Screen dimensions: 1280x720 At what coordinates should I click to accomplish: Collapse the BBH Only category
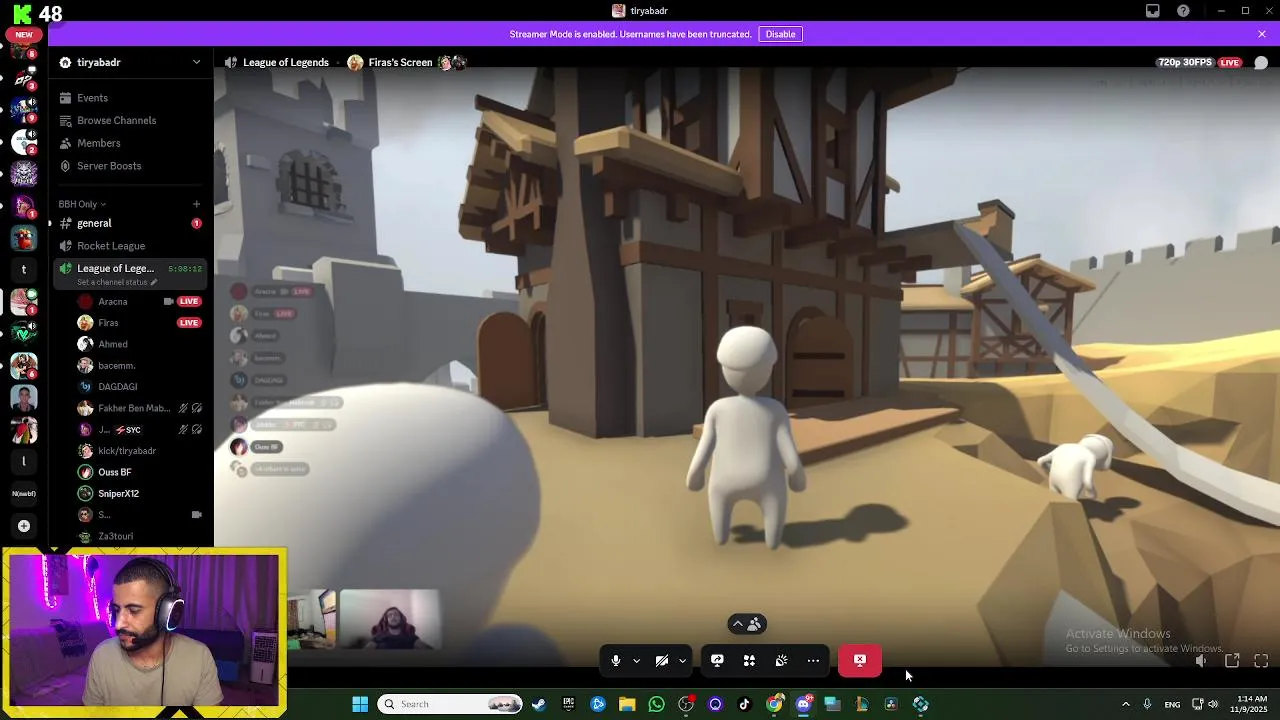[82, 204]
